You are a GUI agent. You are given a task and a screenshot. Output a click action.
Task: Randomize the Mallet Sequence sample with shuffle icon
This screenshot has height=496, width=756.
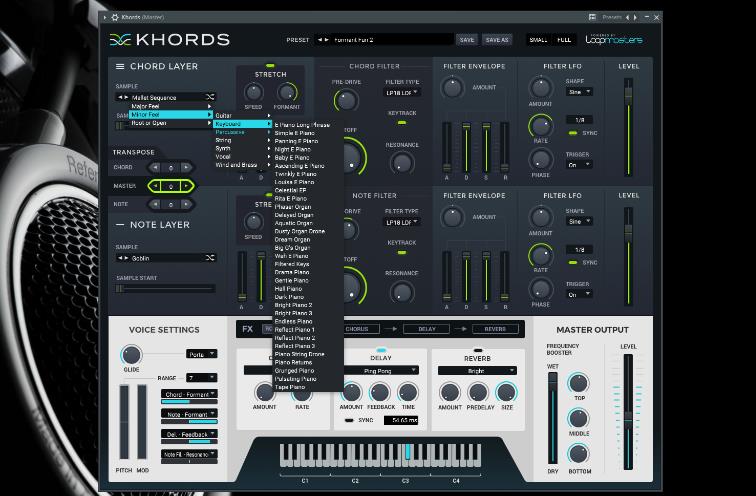[210, 97]
